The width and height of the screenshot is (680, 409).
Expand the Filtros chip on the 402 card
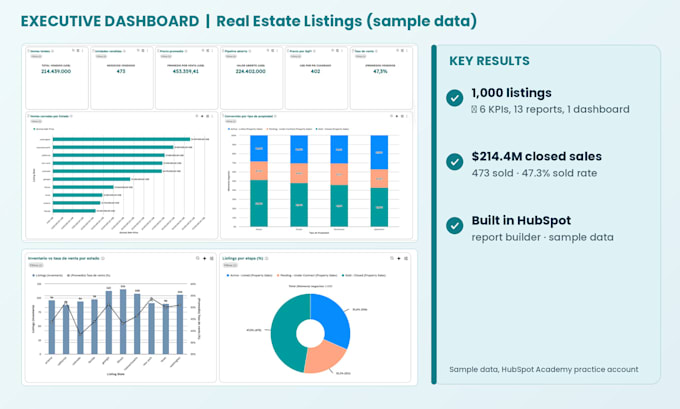click(x=295, y=56)
